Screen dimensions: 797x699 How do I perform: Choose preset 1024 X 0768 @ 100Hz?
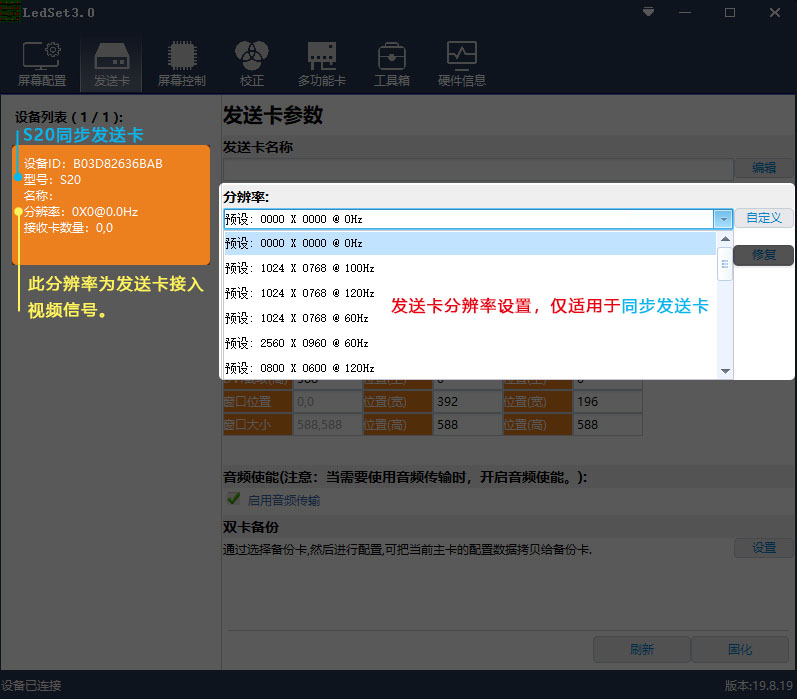pyautogui.click(x=470, y=268)
